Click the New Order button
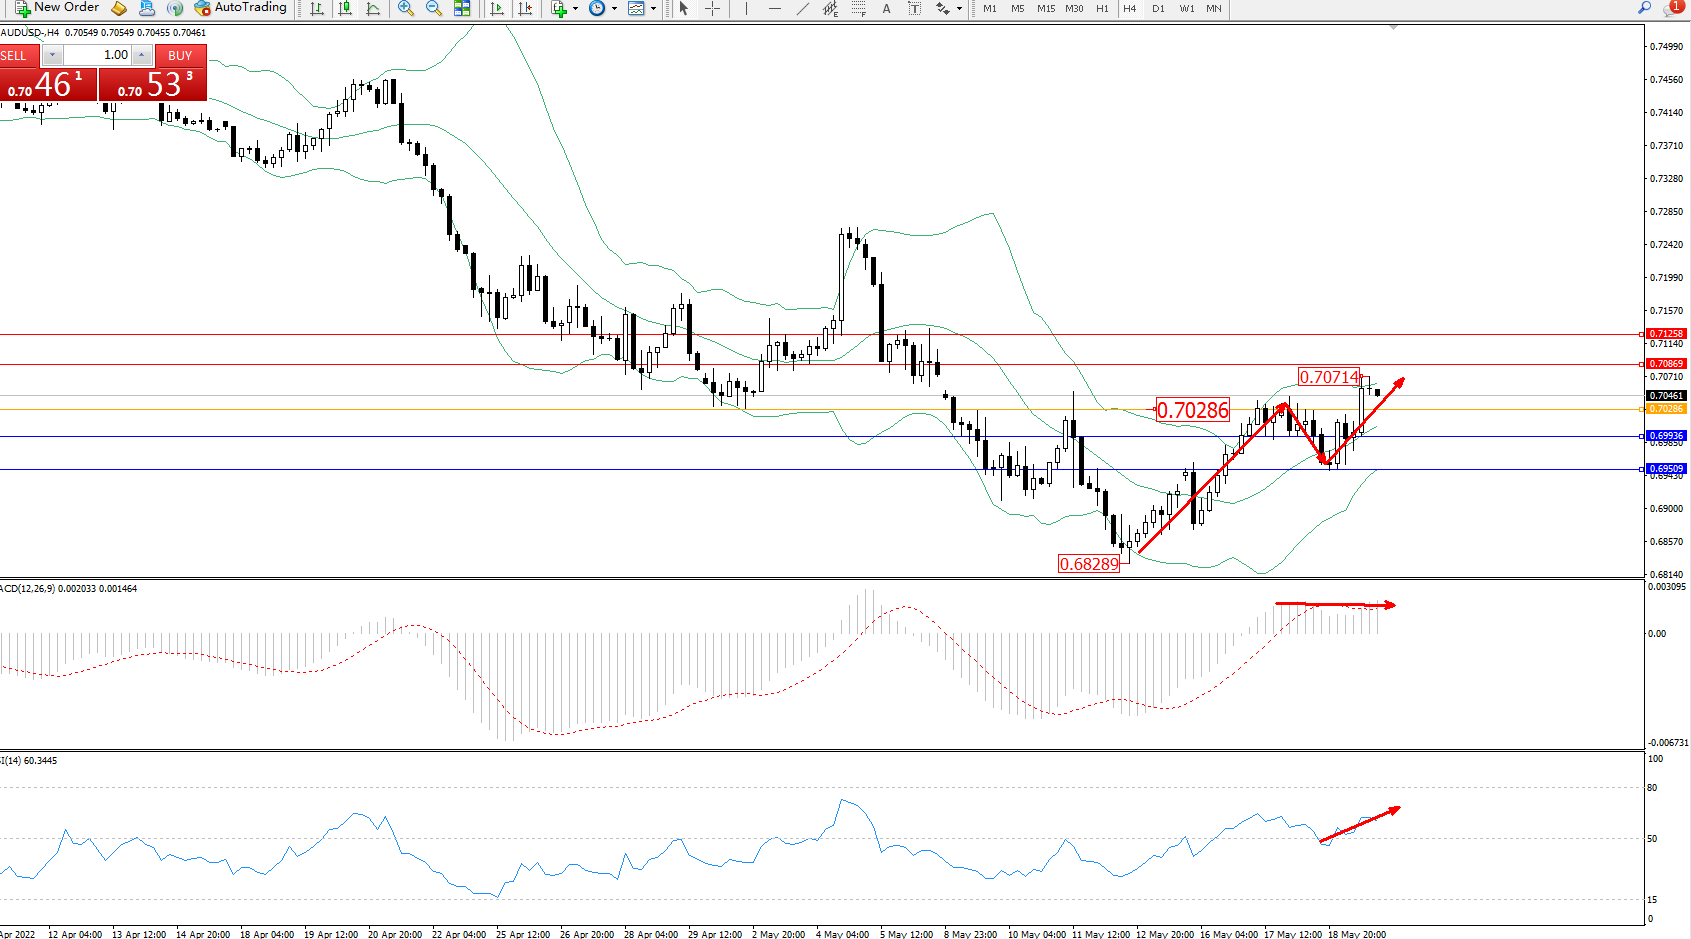Image resolution: width=1691 pixels, height=939 pixels. (x=57, y=7)
